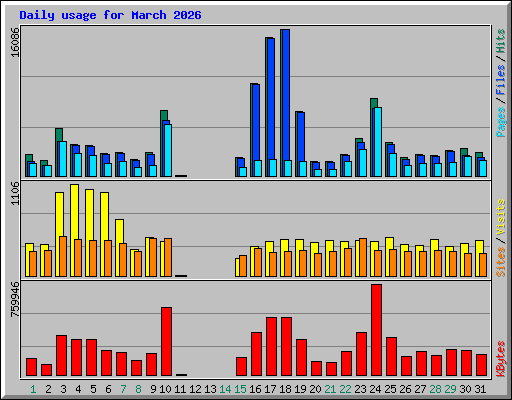512x400 pixels.
Task: Click day 10 on the x-axis
Action: pyautogui.click(x=165, y=389)
